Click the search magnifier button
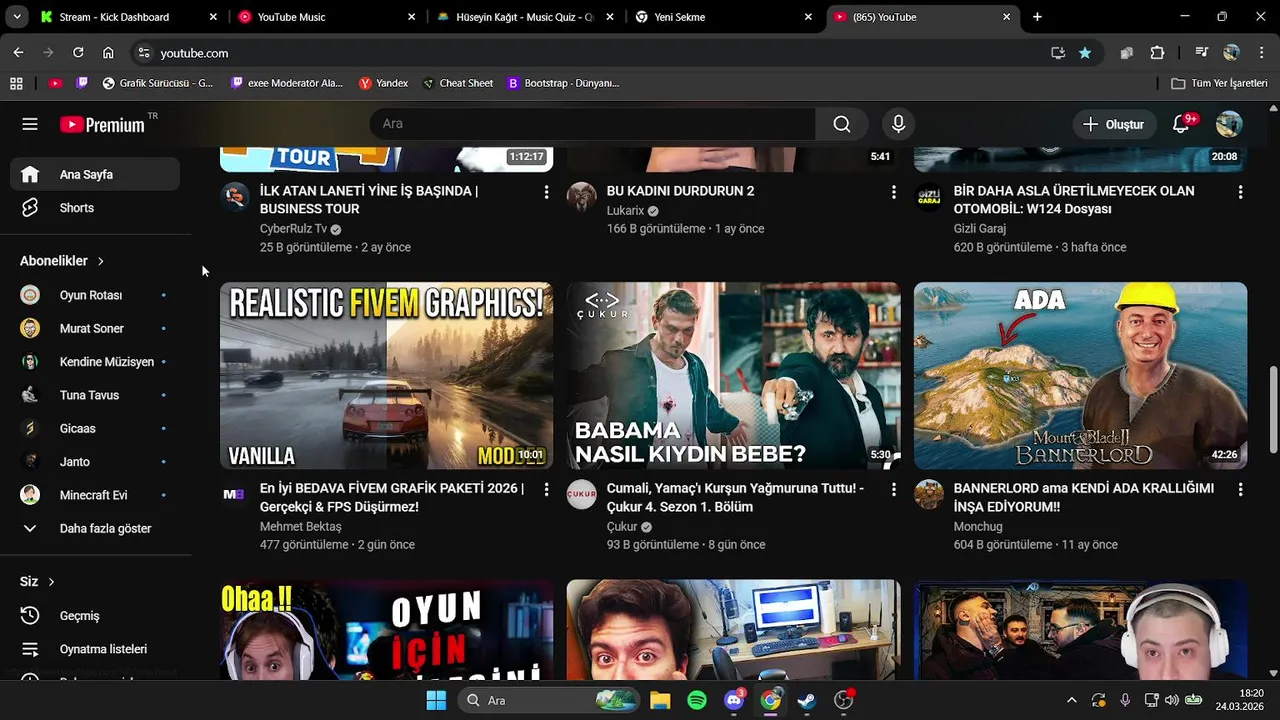The height and width of the screenshot is (720, 1280). pos(842,124)
